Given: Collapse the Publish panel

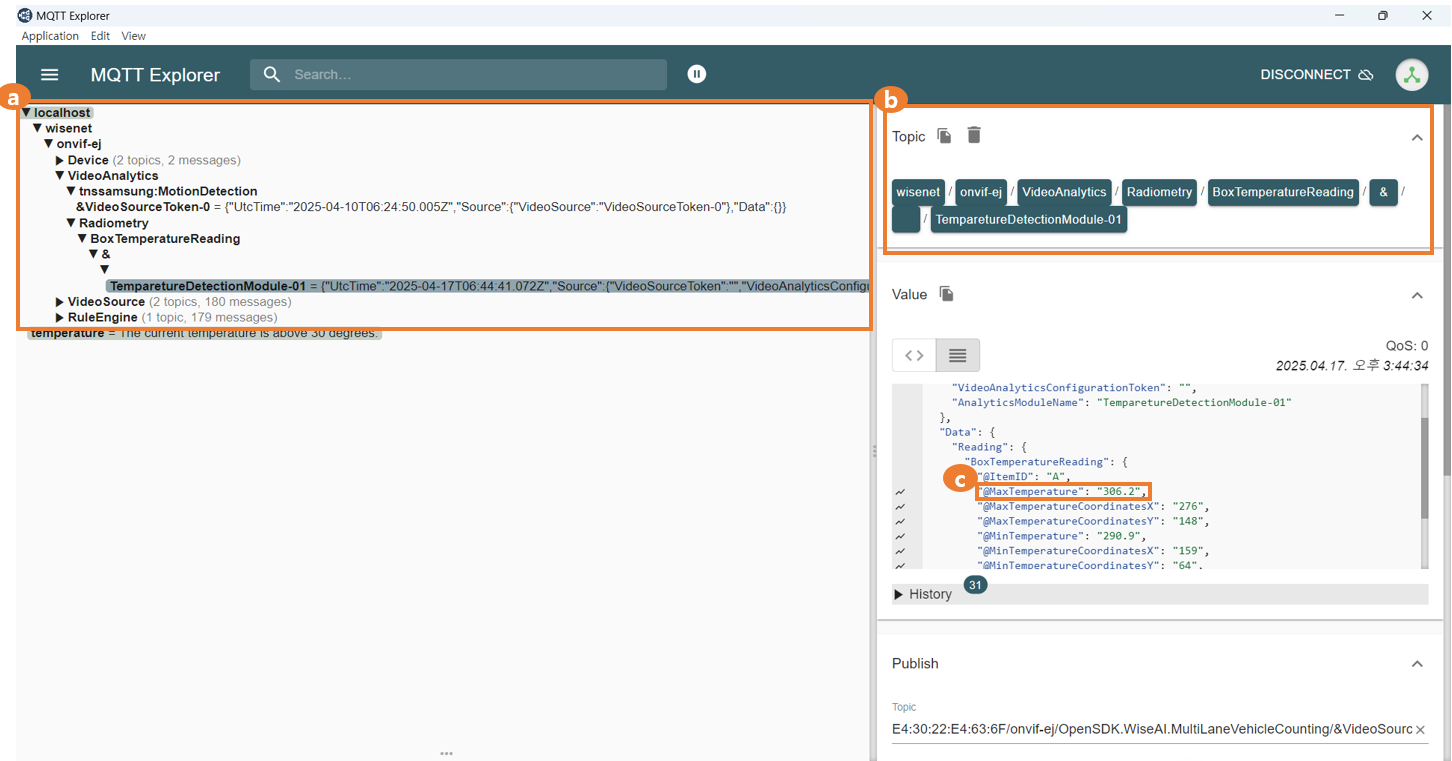Looking at the screenshot, I should pos(1417,664).
